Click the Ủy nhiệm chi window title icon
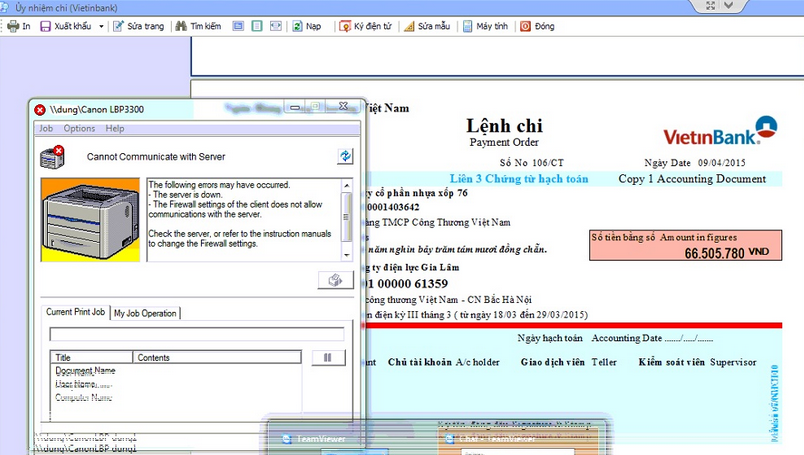Screen dimensions: 804x455 pos(5,7)
